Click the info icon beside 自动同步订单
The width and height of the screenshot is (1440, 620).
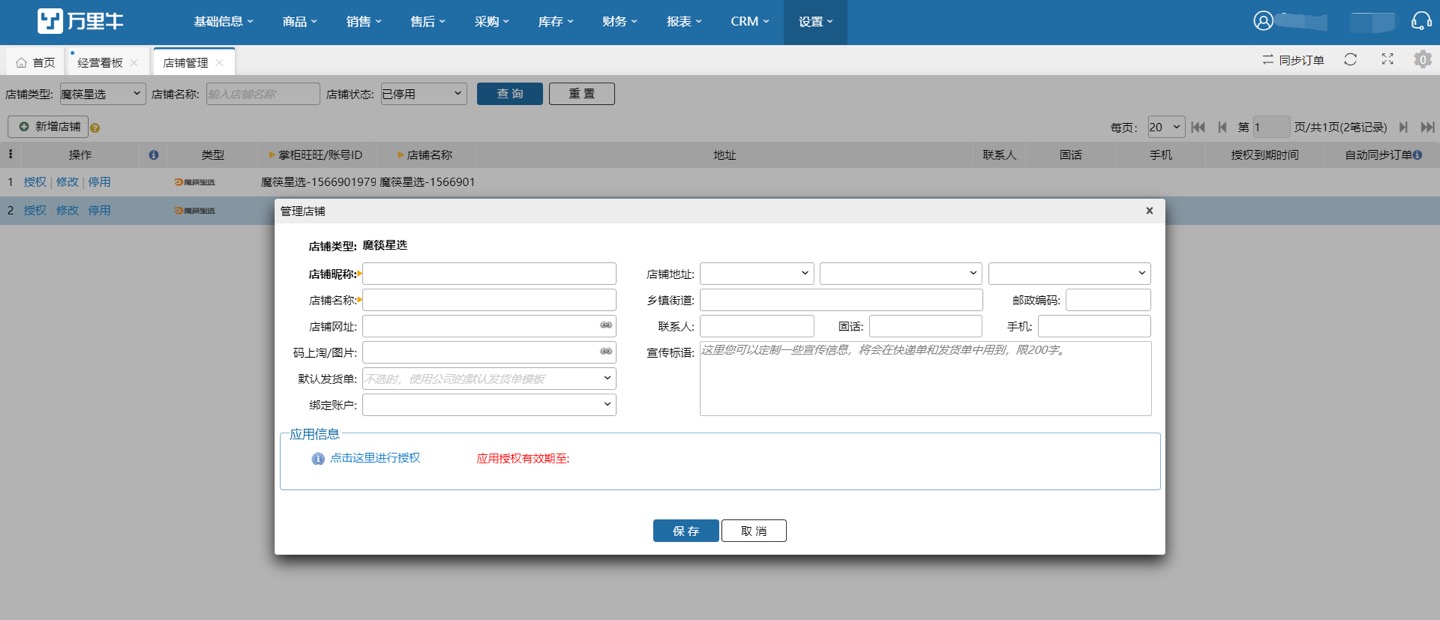coord(1418,155)
